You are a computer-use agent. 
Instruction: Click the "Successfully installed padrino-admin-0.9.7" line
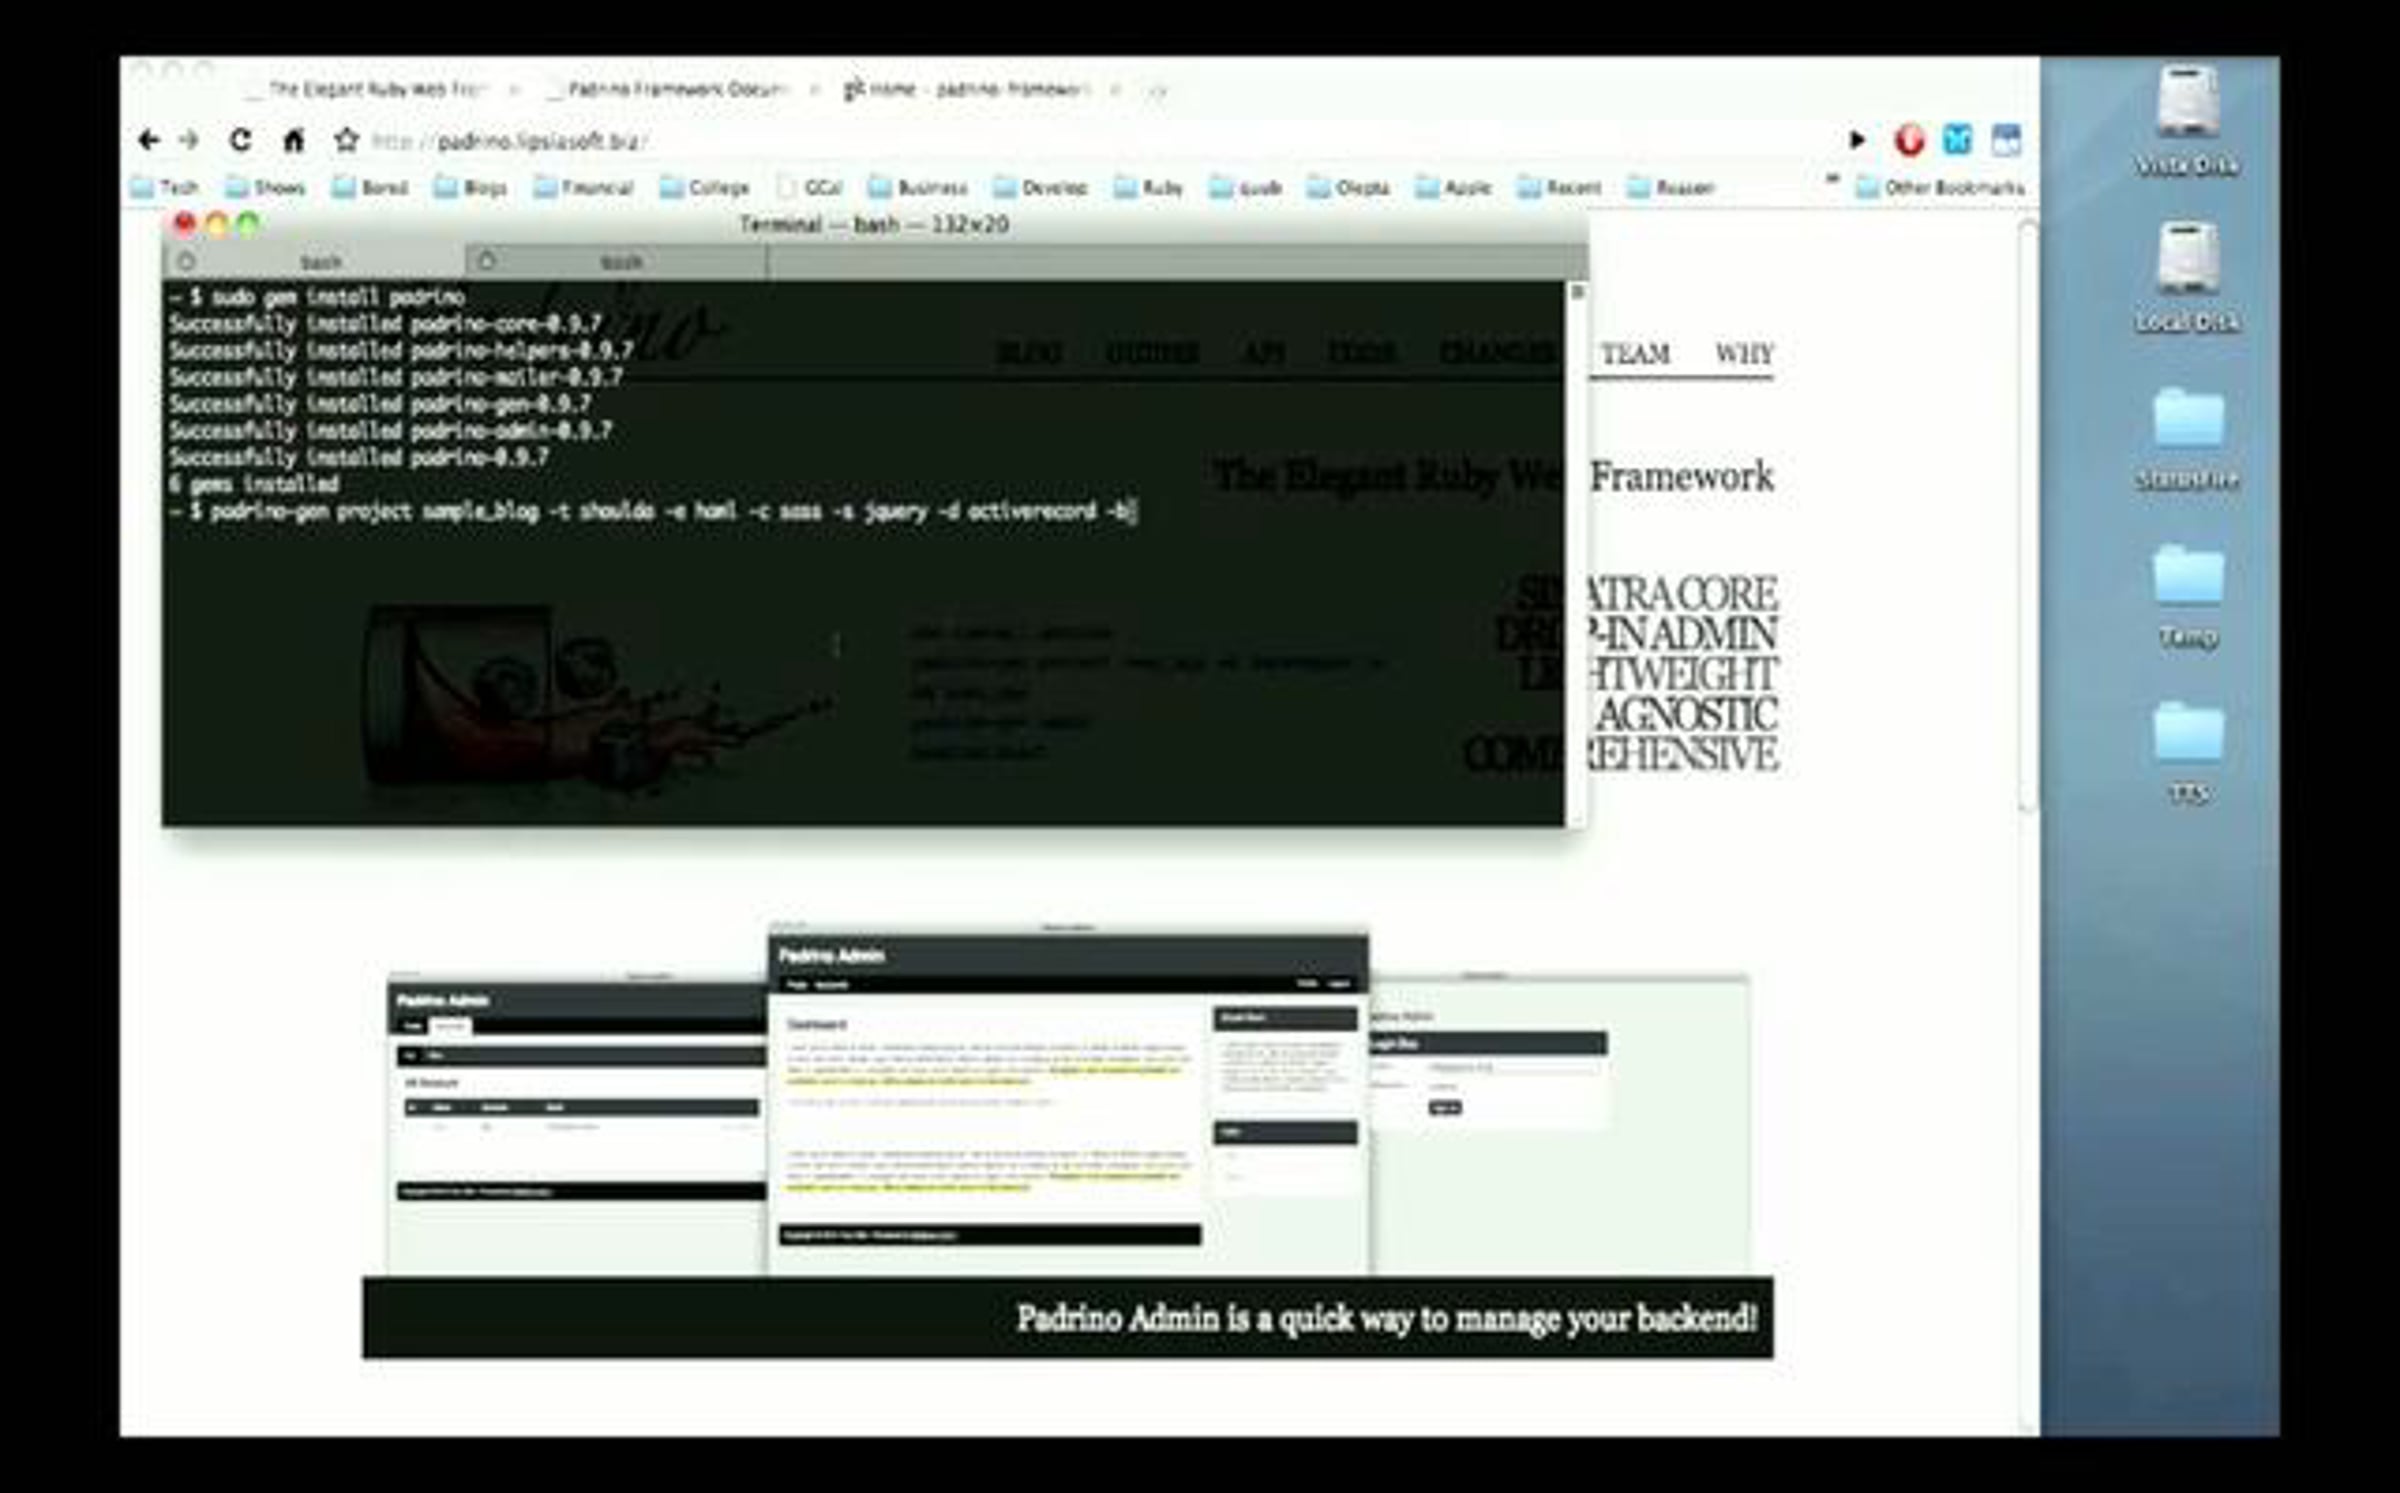(x=390, y=432)
